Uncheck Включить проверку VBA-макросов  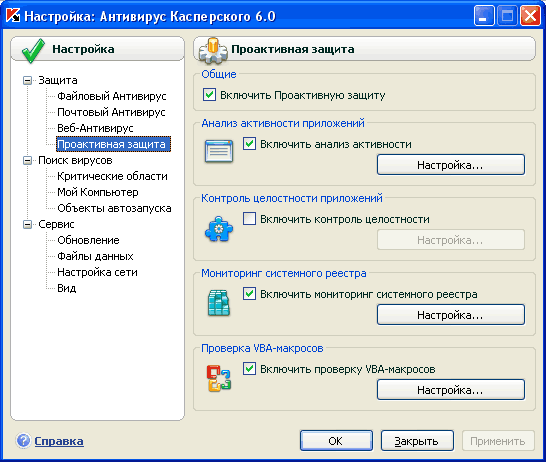click(x=249, y=368)
